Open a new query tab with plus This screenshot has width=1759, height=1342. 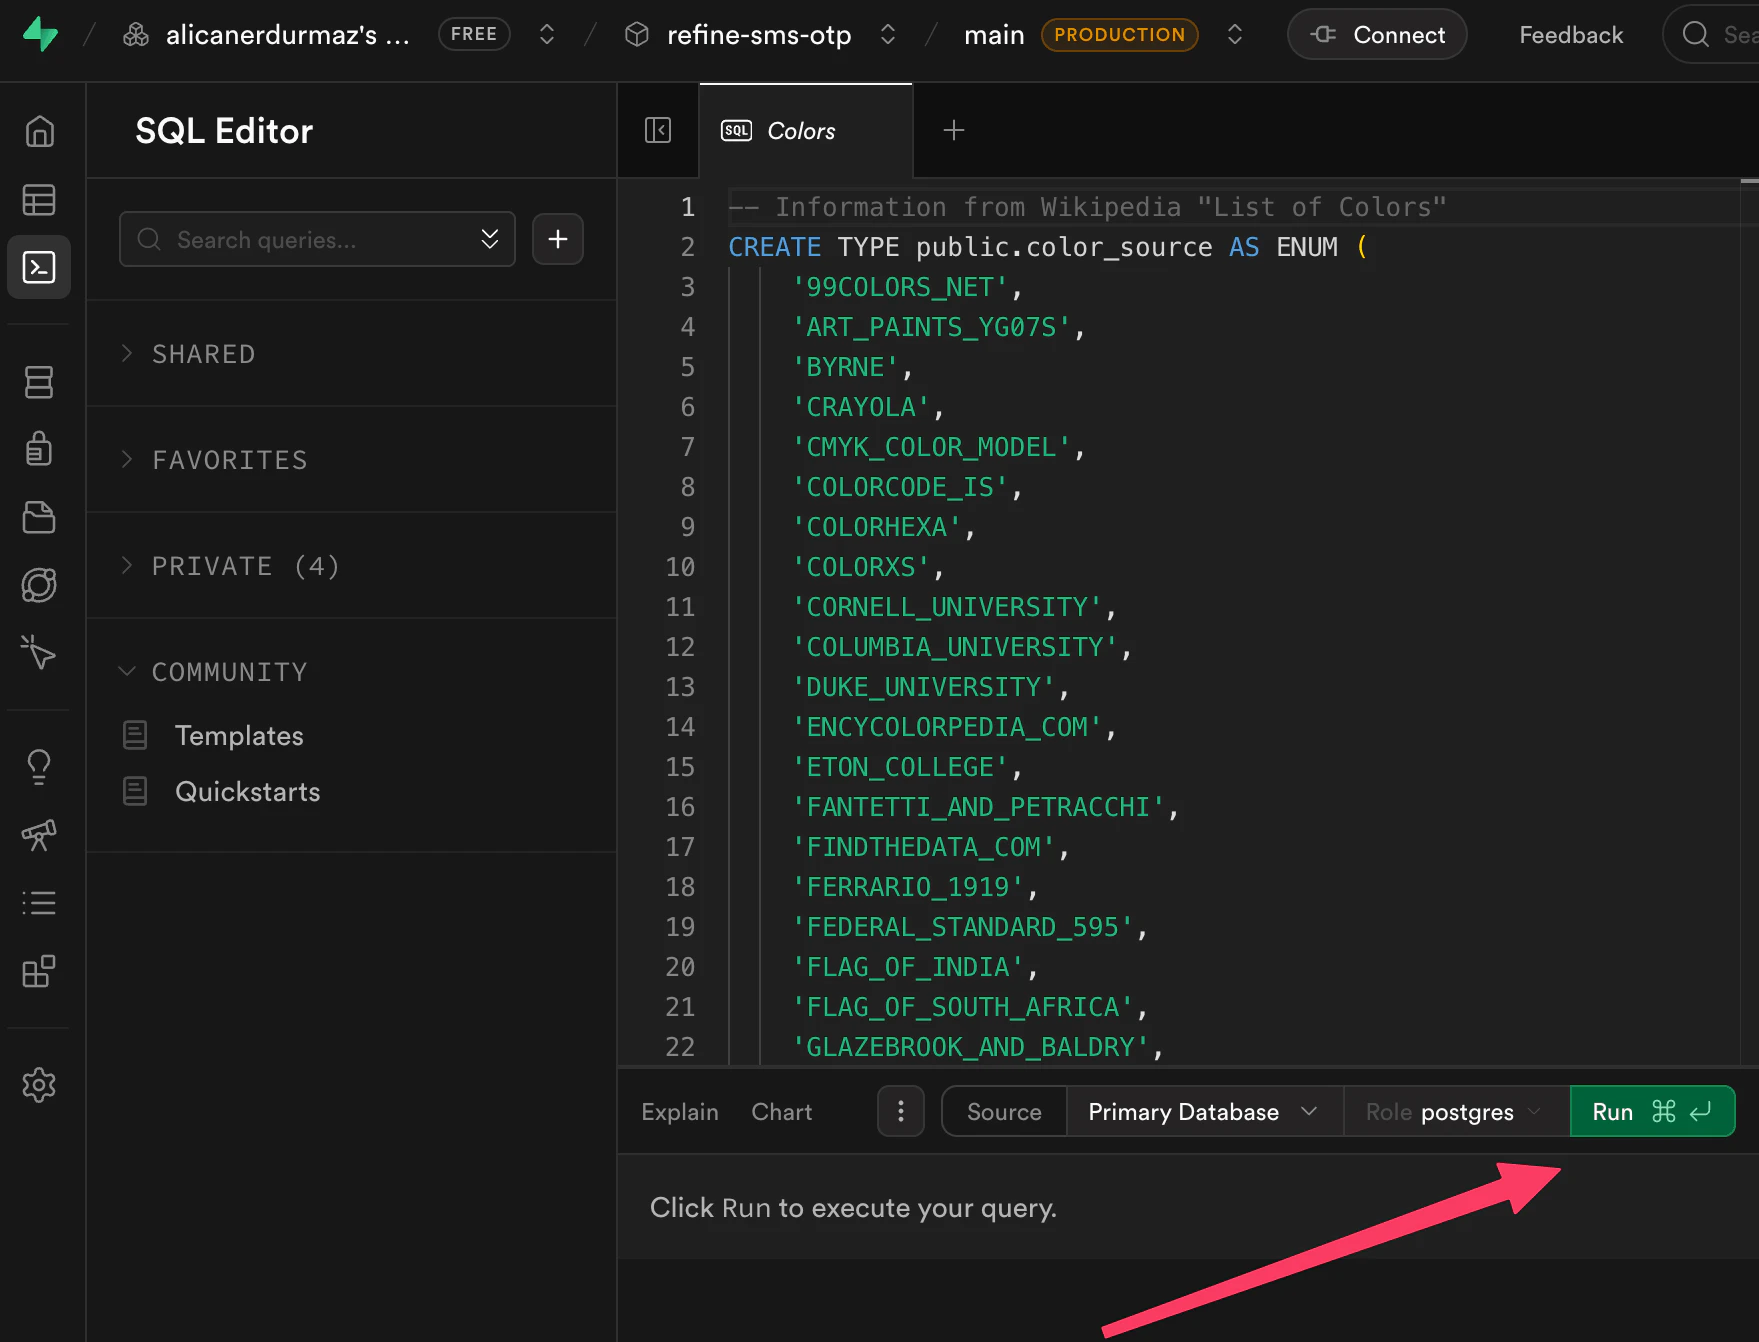[x=954, y=130]
